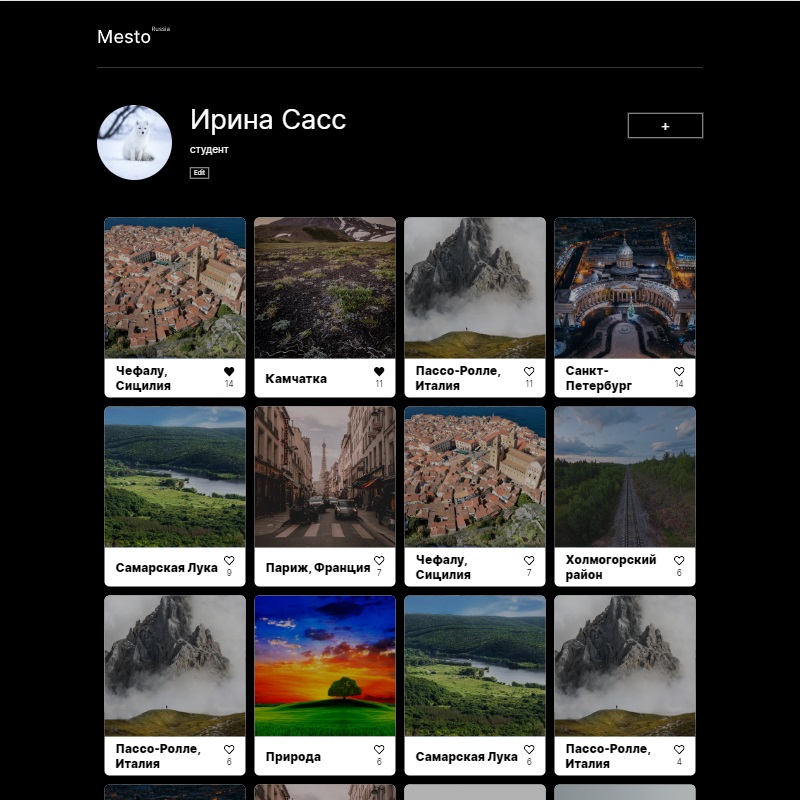Like the Чефалу card showing 7 likes
This screenshot has width=800, height=800.
point(529,561)
